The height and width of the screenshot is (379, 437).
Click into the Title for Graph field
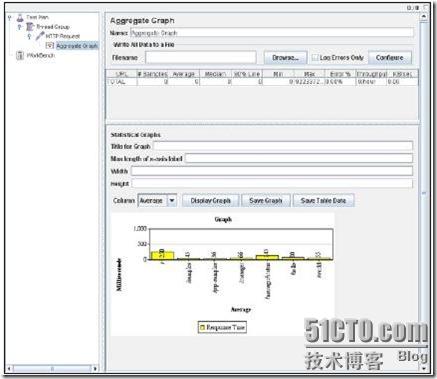coord(283,146)
